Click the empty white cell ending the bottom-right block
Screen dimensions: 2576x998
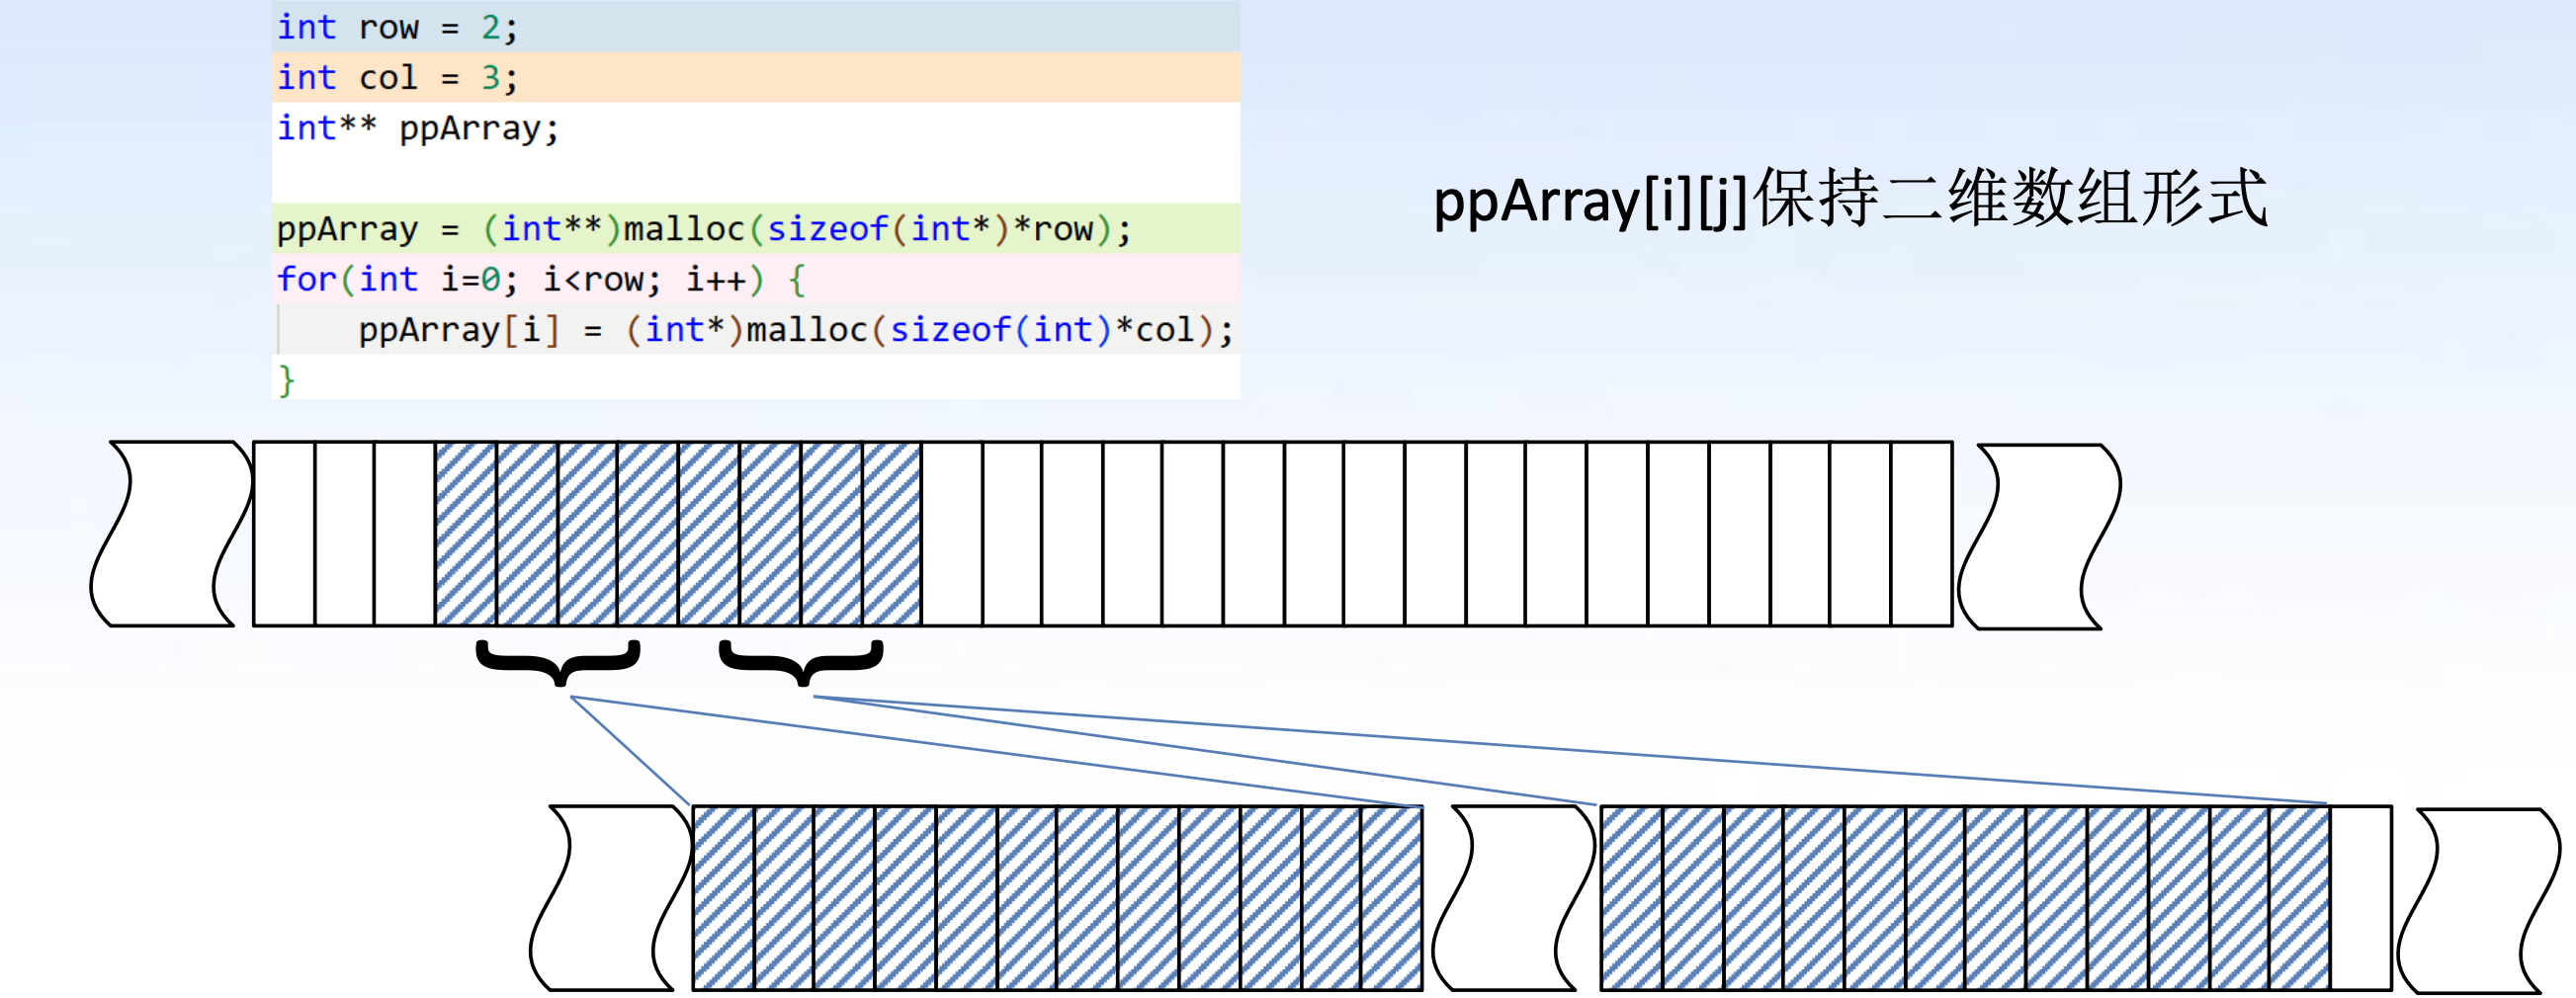2360,898
